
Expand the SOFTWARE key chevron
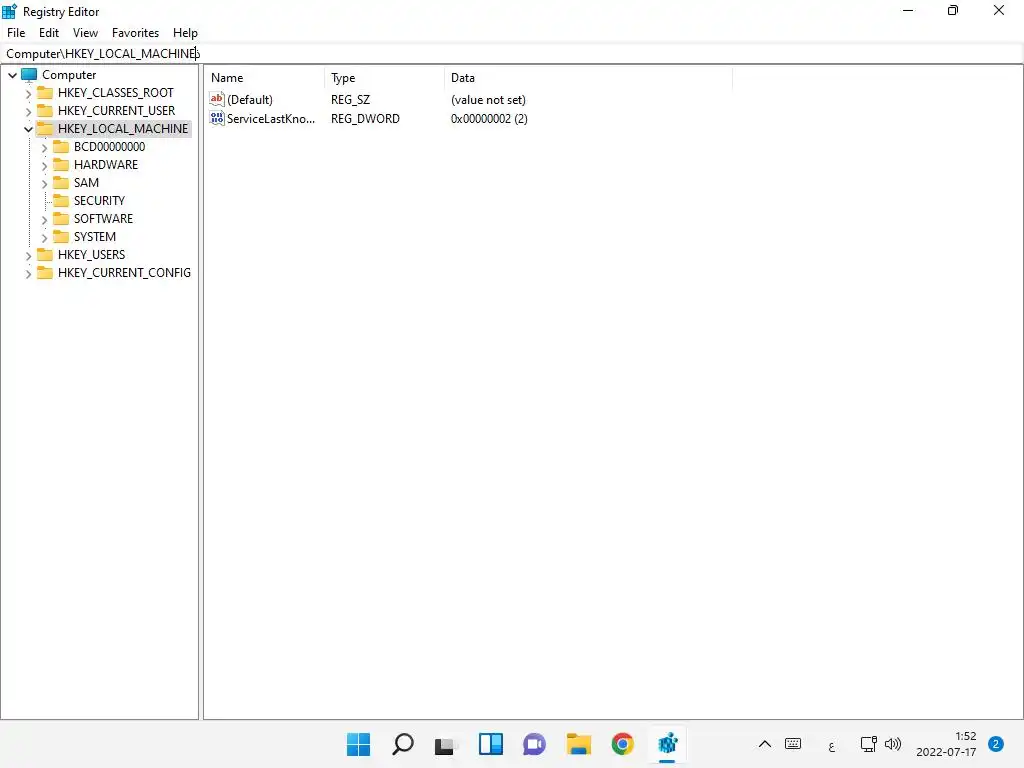[x=44, y=219]
